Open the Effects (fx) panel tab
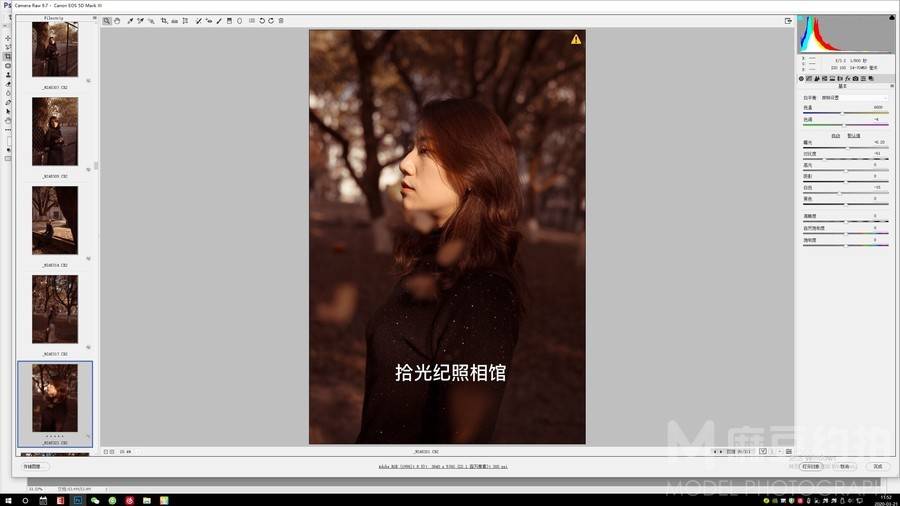Screen dimensions: 900x506 pos(848,79)
